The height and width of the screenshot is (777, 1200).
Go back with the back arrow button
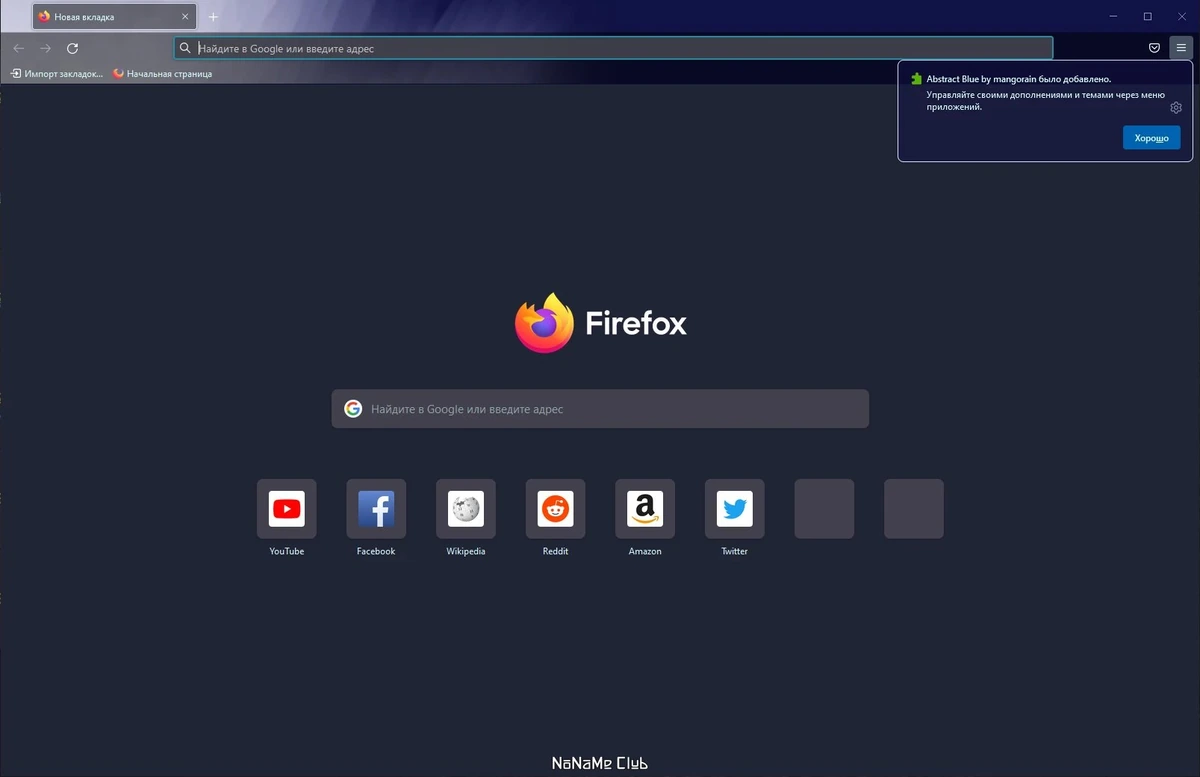[x=18, y=48]
